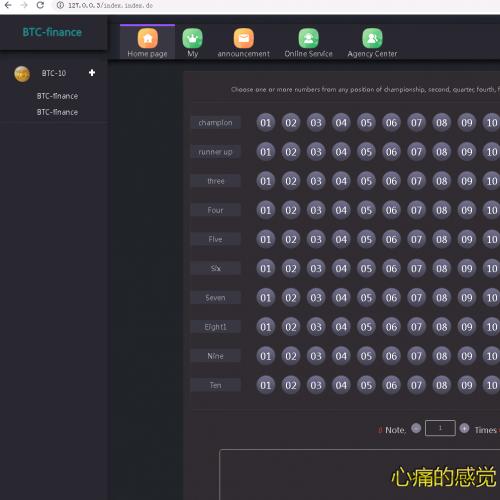Expand BTC-10 with the plus icon
This screenshot has height=500, width=500.
tap(92, 73)
